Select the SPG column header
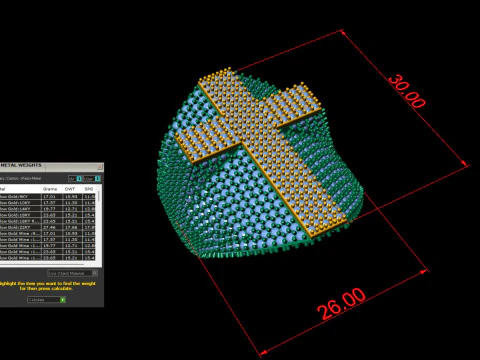Image resolution: width=480 pixels, height=360 pixels. point(89,189)
